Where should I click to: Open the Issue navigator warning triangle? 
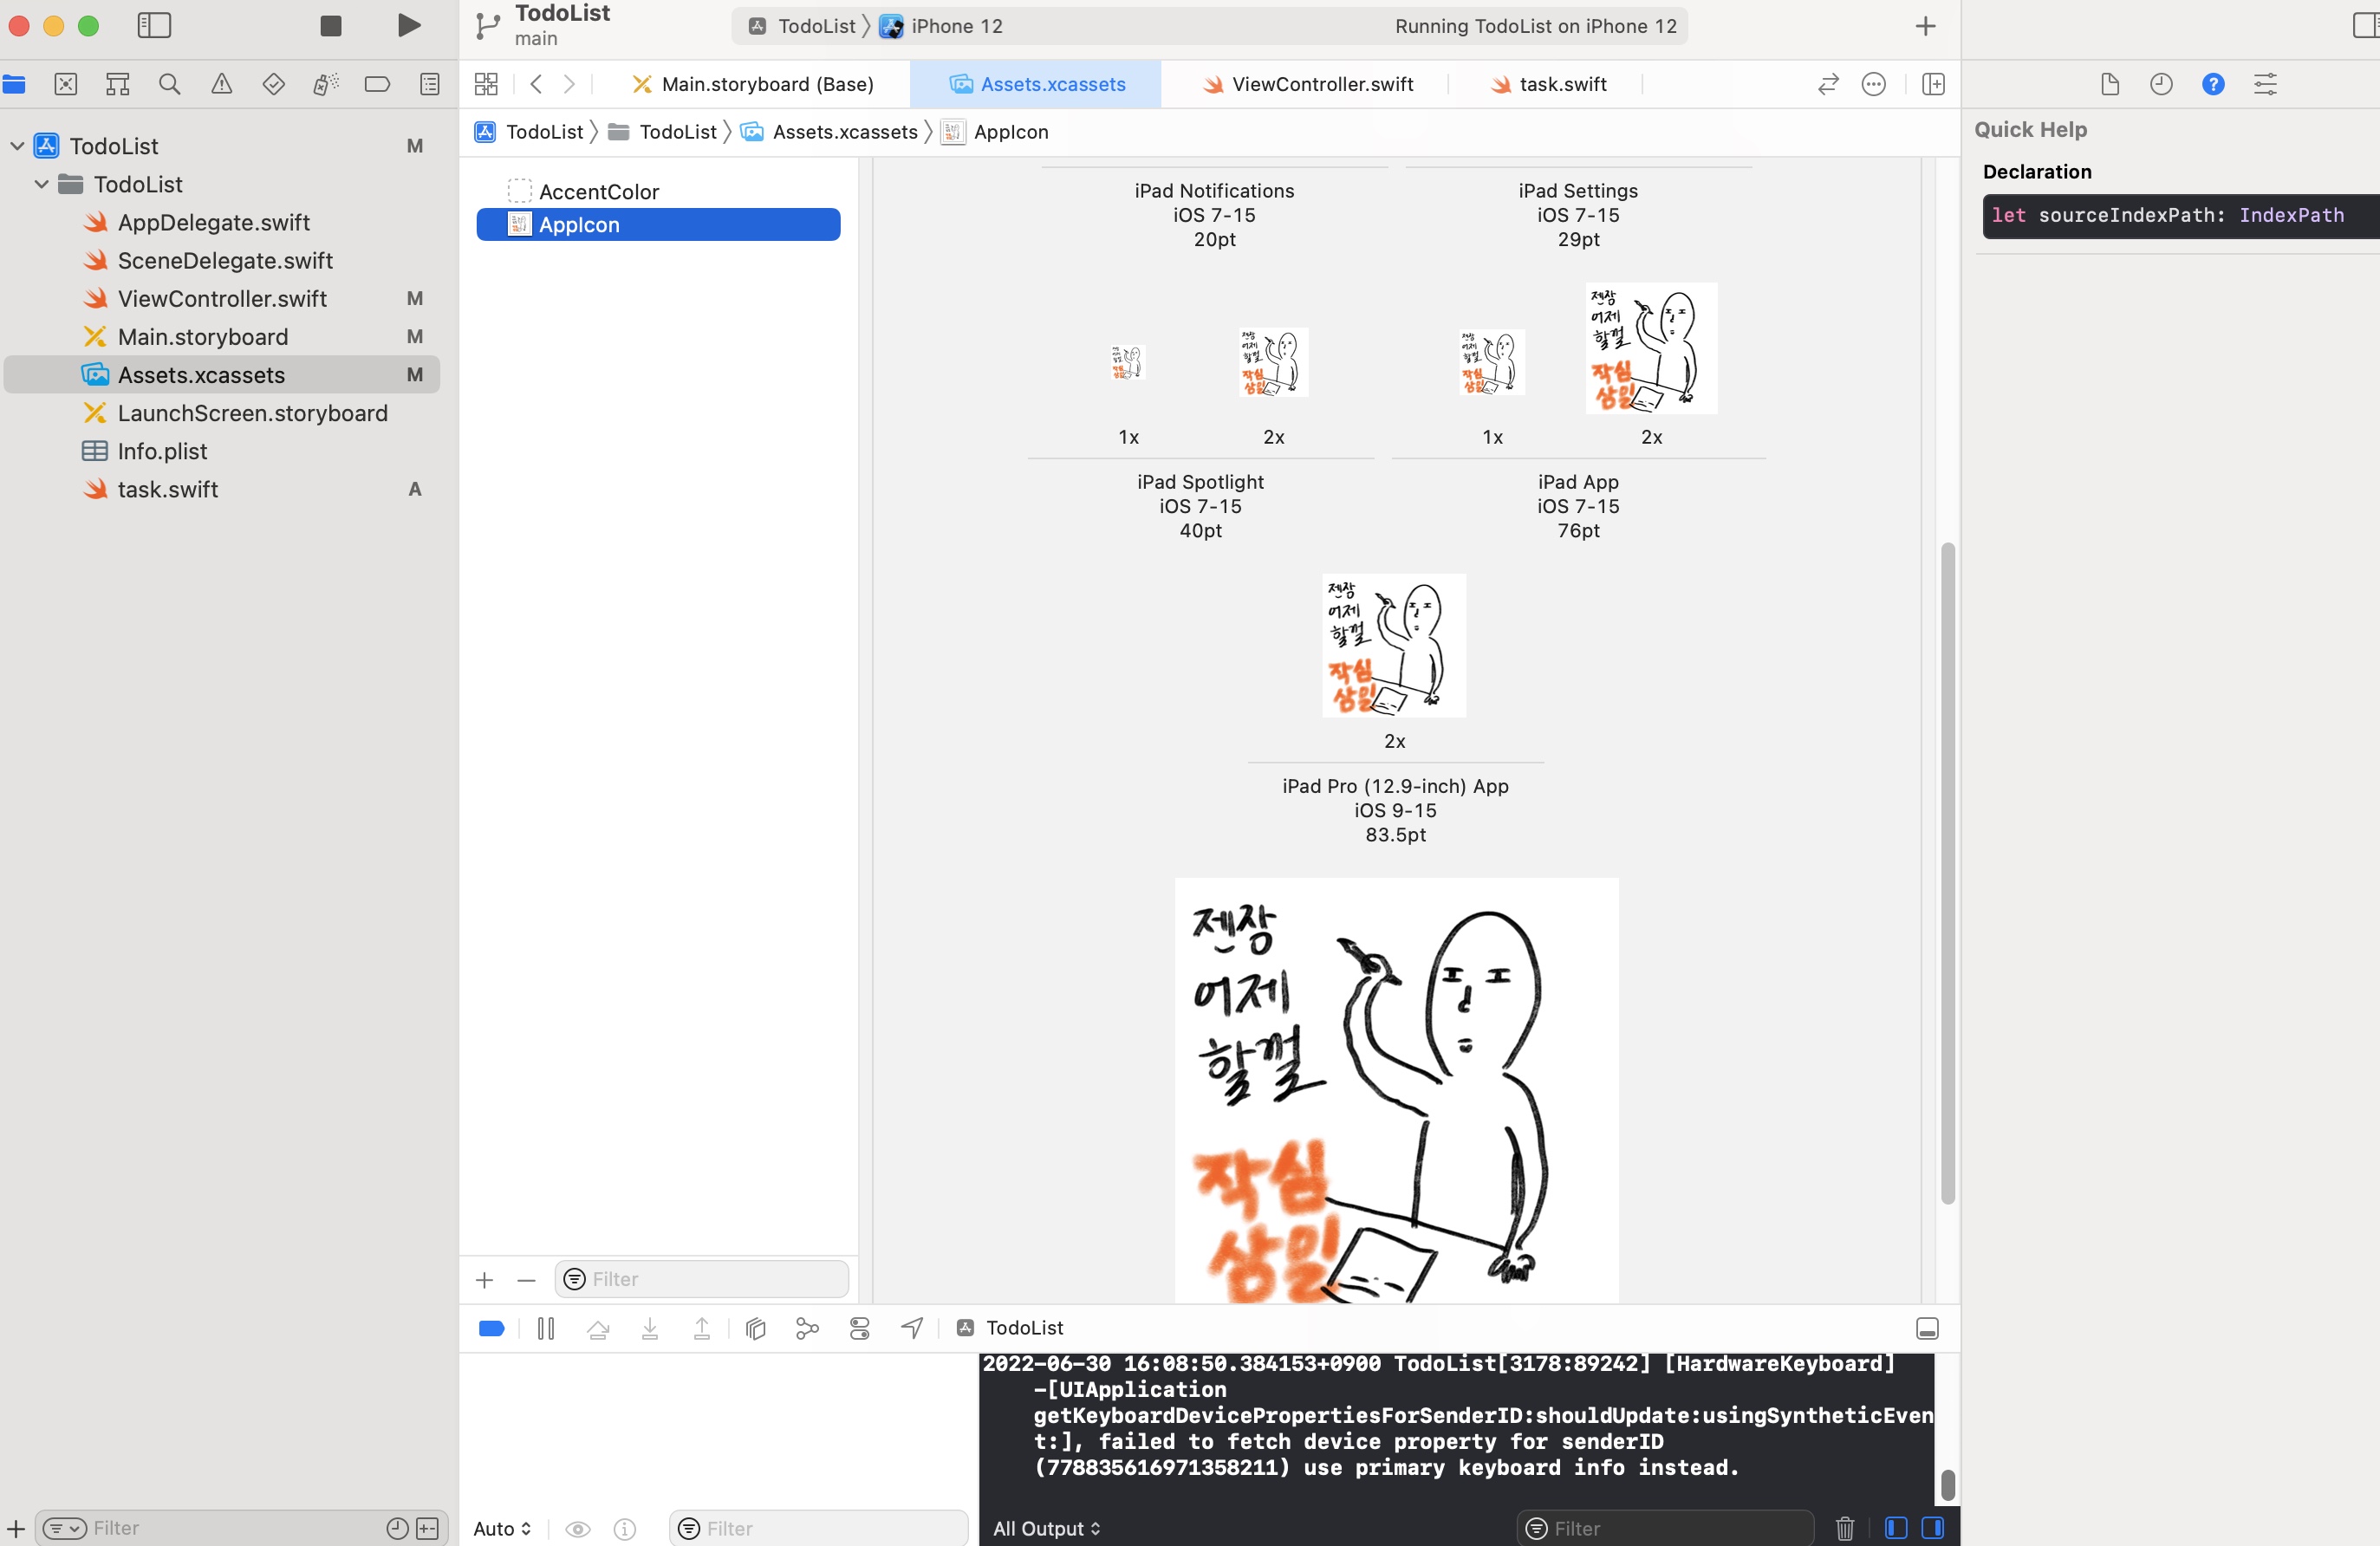click(x=222, y=84)
